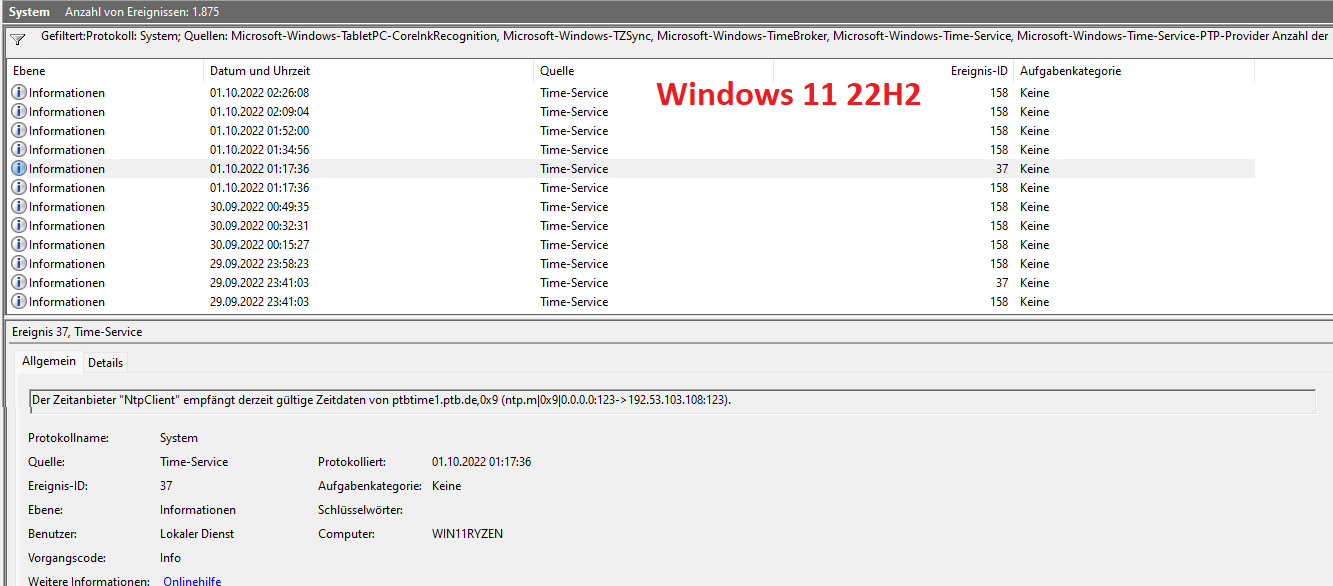Click Ereignis-ID 37 in the 29.09.2022 23:41:03 row
Image resolution: width=1333 pixels, height=586 pixels.
tap(1001, 282)
